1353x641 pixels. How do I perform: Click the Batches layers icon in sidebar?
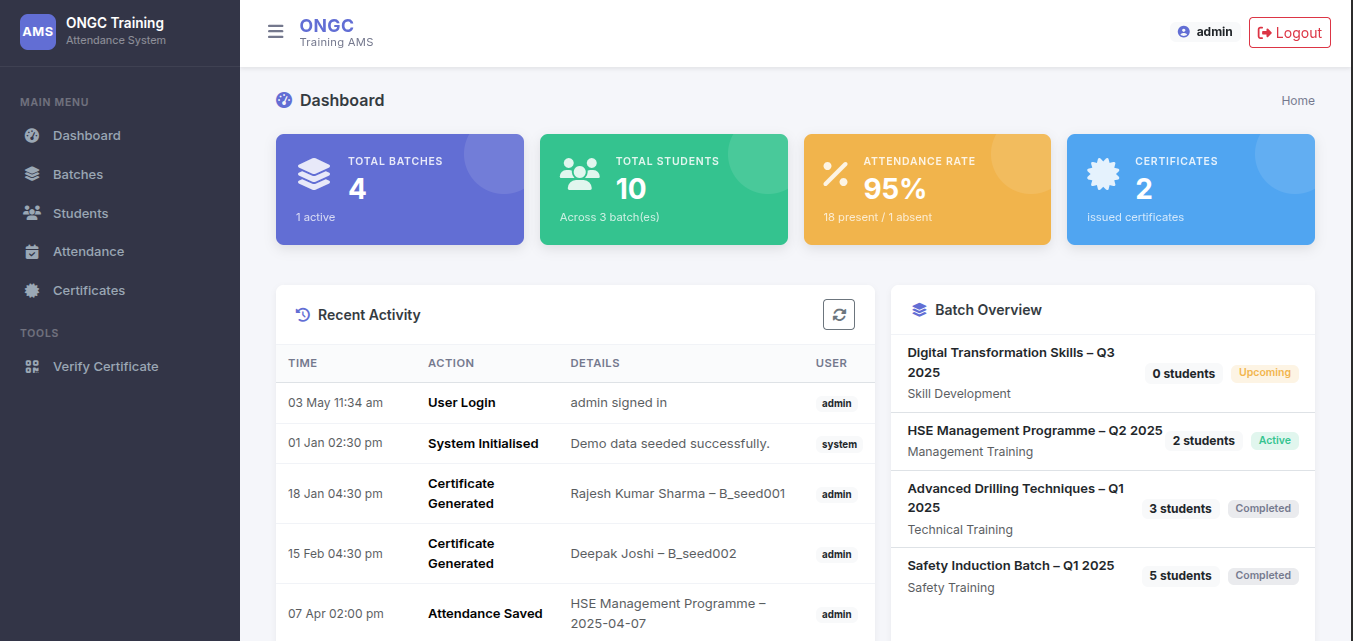click(x=32, y=174)
